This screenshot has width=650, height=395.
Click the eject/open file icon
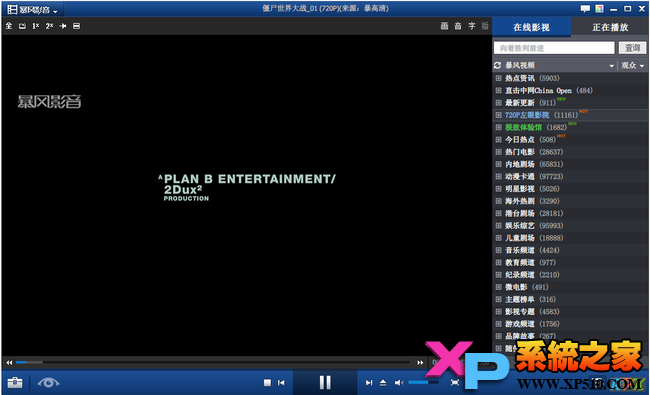click(383, 383)
